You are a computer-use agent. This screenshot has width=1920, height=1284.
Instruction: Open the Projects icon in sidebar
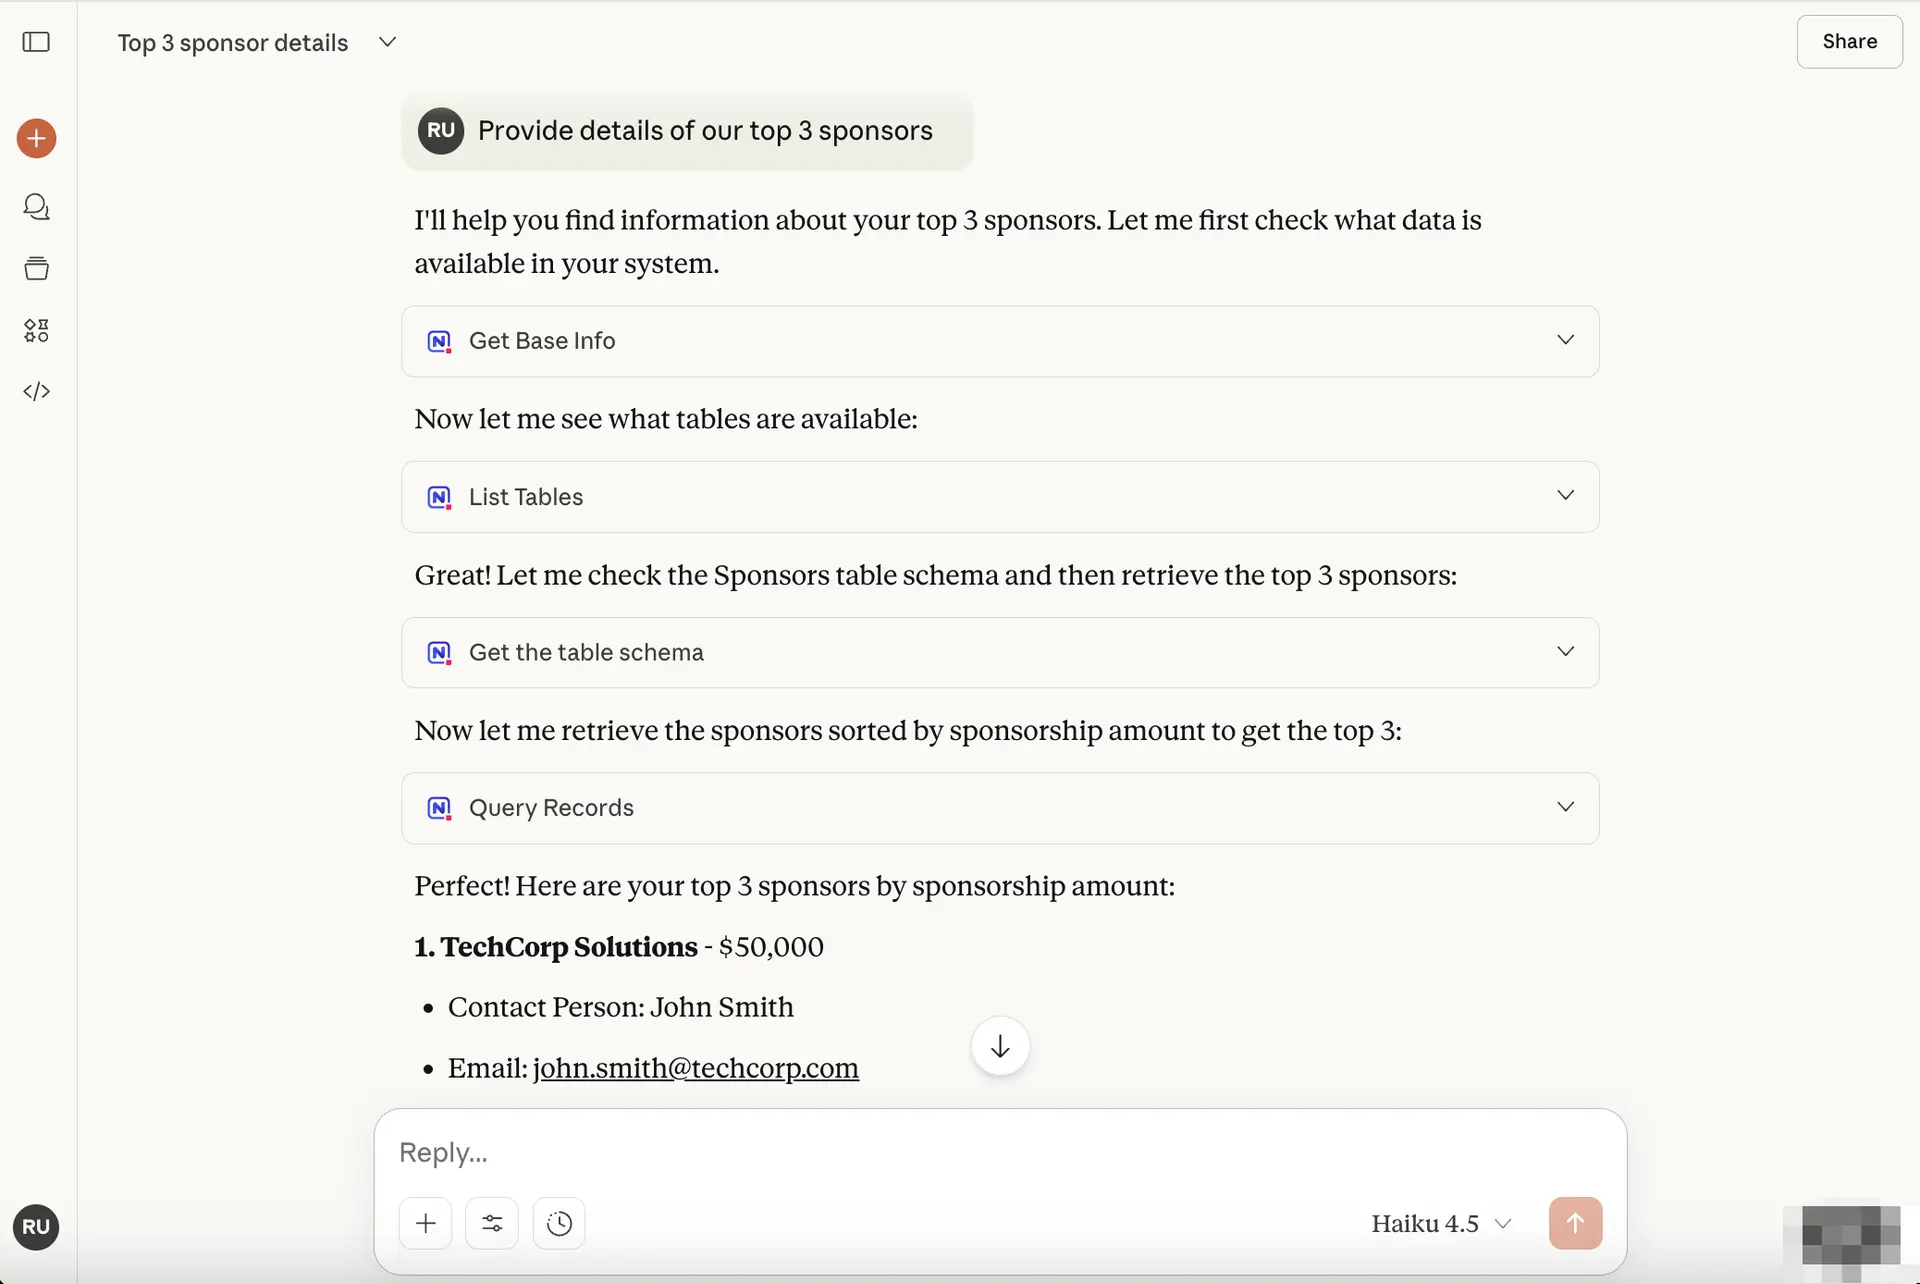coord(36,268)
